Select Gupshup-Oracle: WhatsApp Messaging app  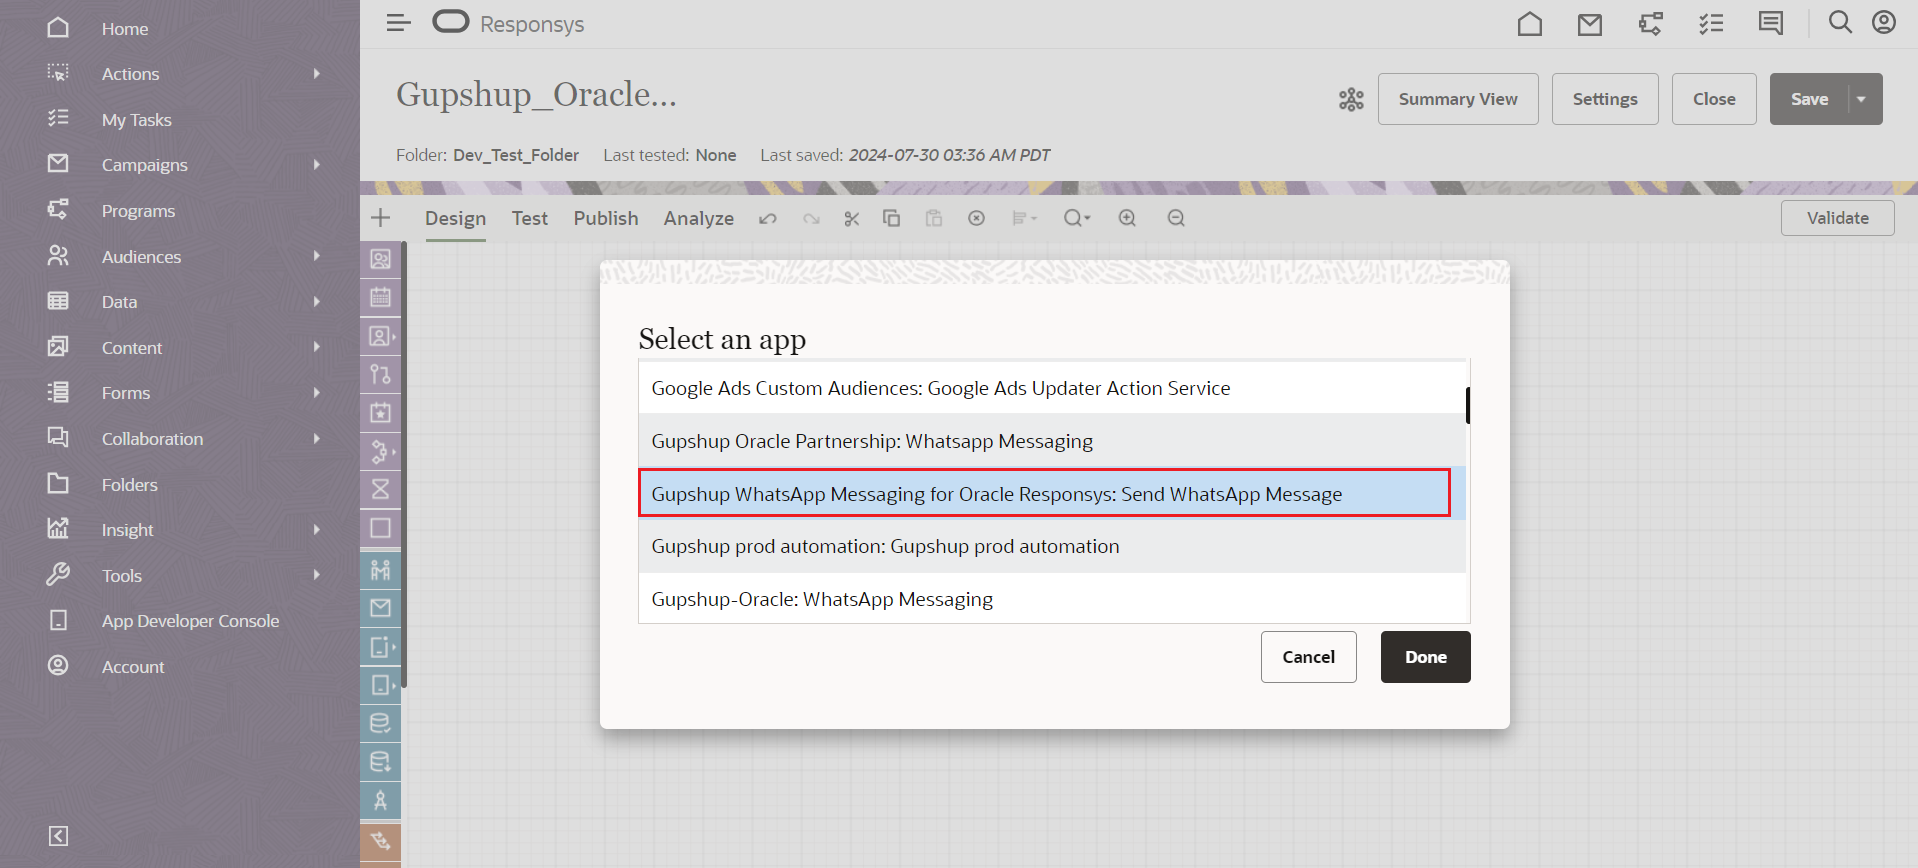[1052, 599]
